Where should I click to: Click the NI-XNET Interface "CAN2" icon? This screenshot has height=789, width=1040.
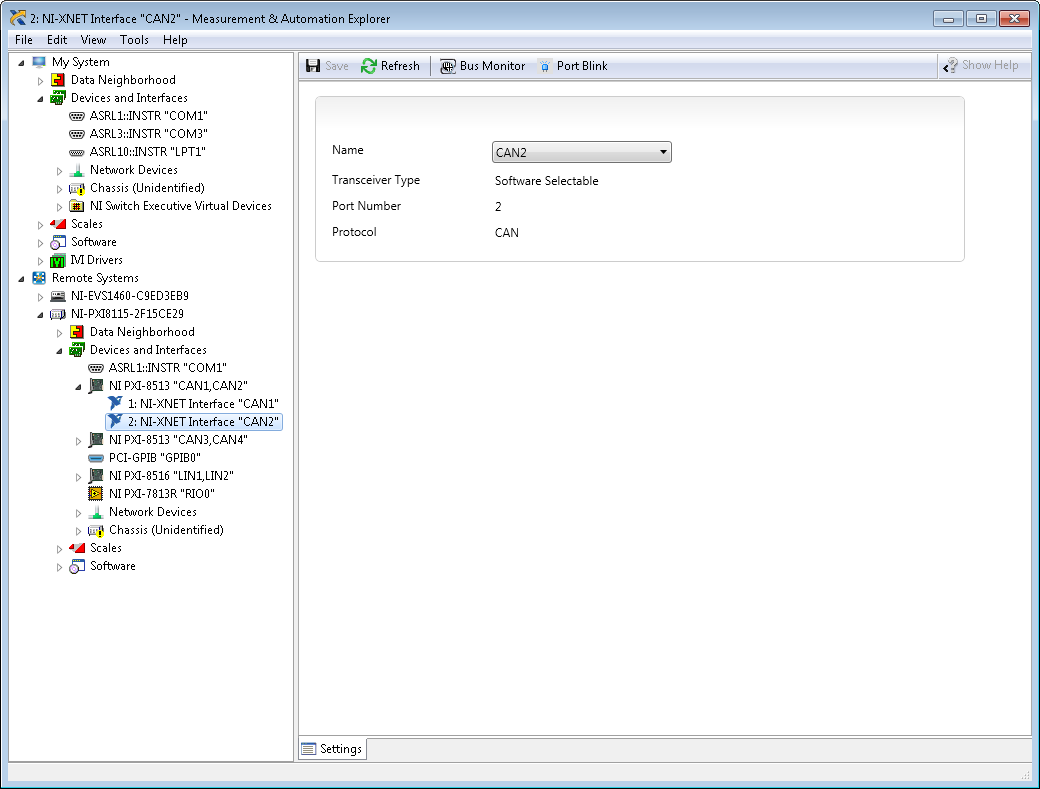[115, 421]
